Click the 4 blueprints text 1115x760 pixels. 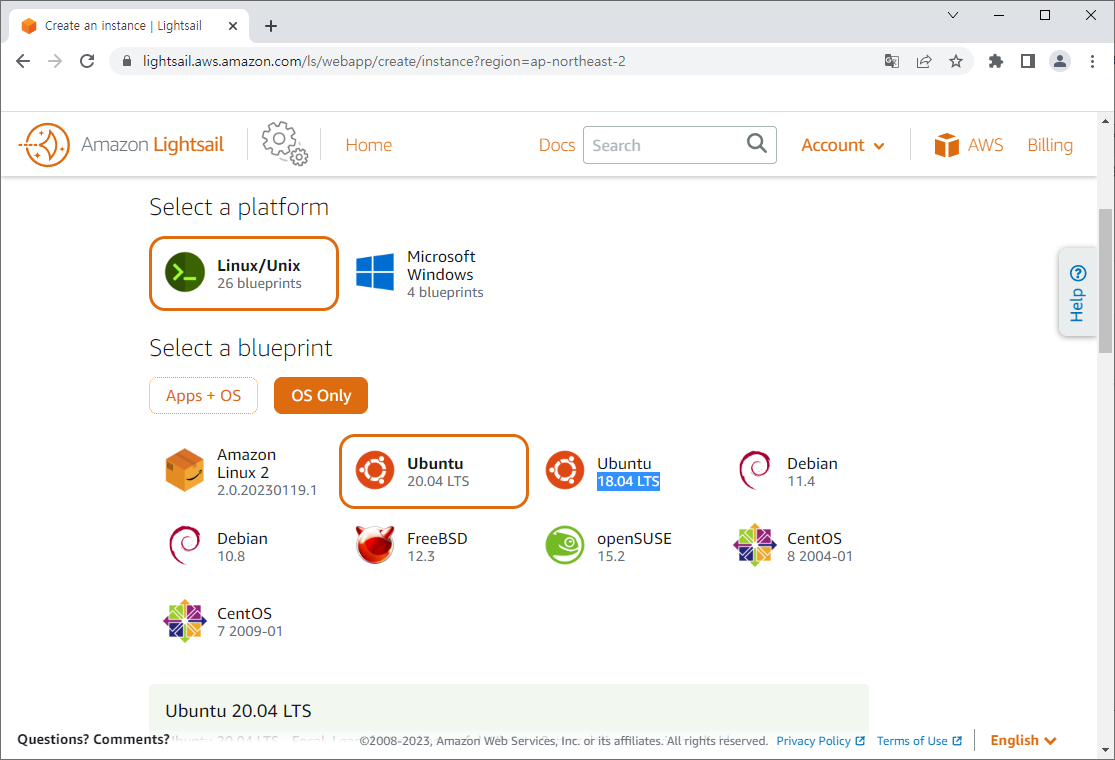click(x=445, y=292)
